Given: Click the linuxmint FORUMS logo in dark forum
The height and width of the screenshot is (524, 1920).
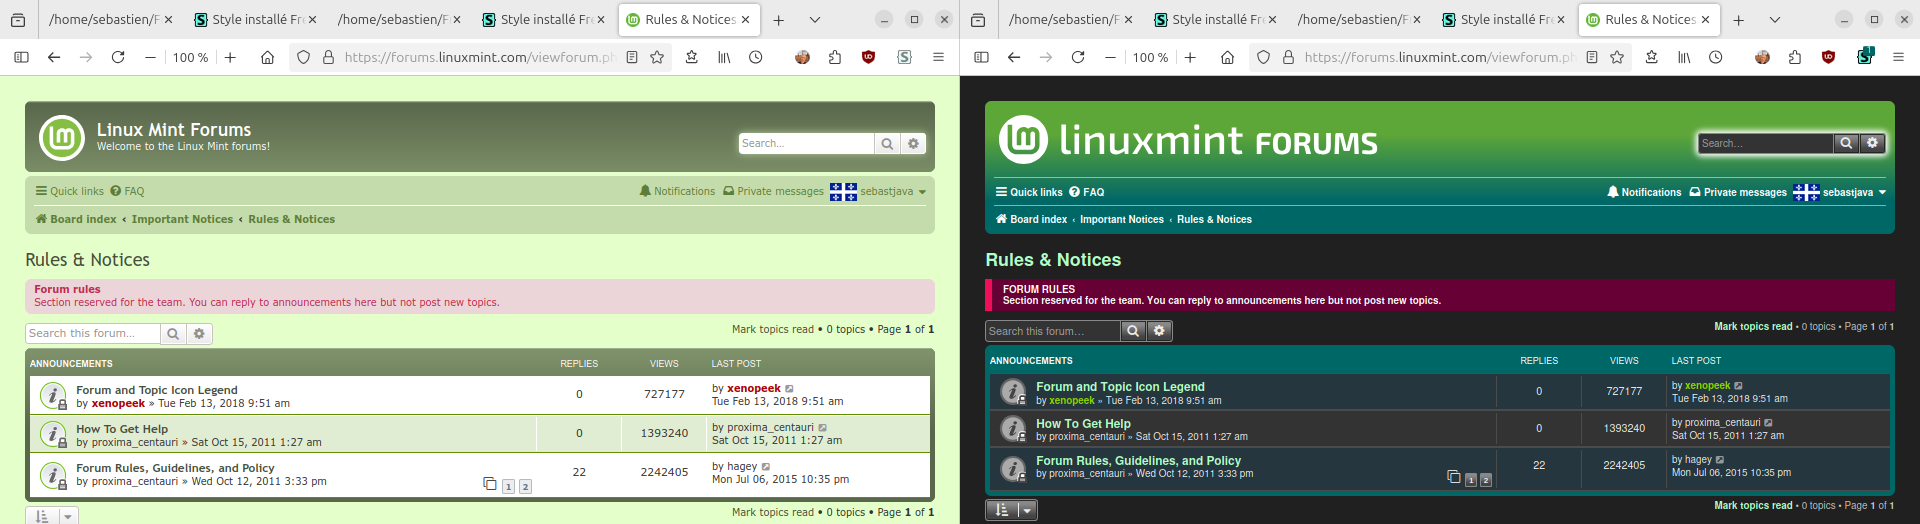Looking at the screenshot, I should pos(1189,140).
